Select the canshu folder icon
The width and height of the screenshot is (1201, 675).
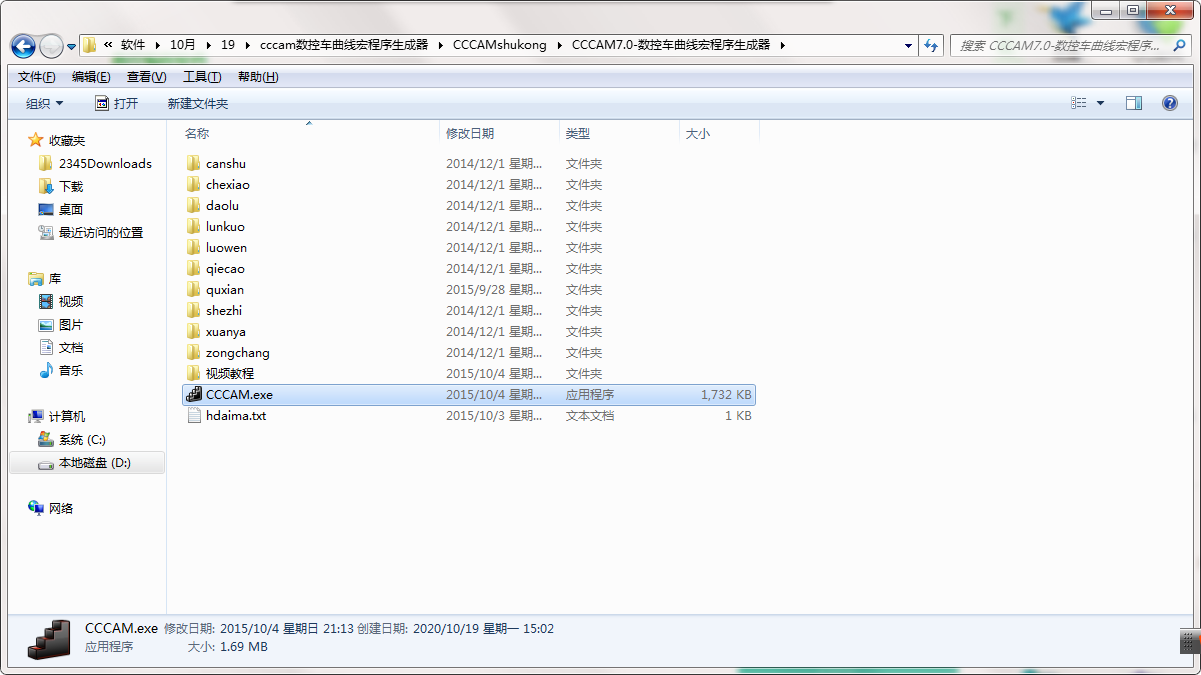[x=194, y=163]
